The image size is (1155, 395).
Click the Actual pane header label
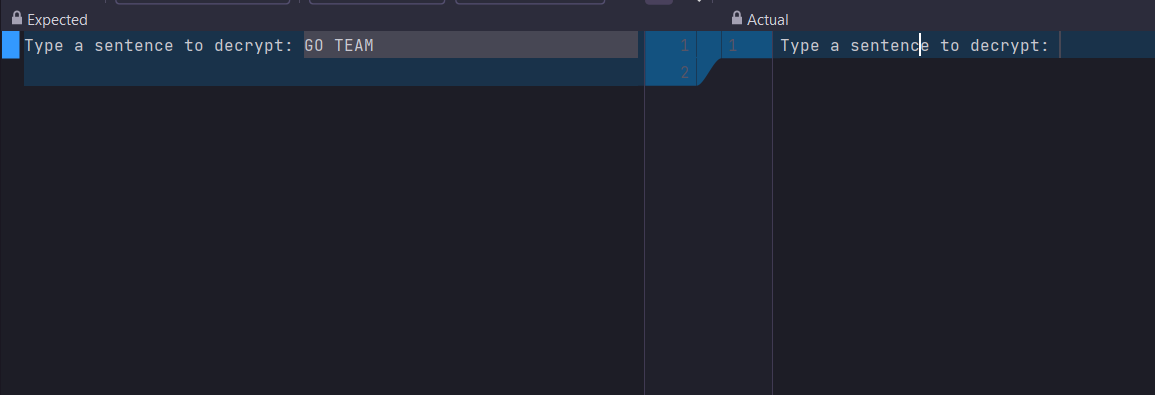[768, 20]
